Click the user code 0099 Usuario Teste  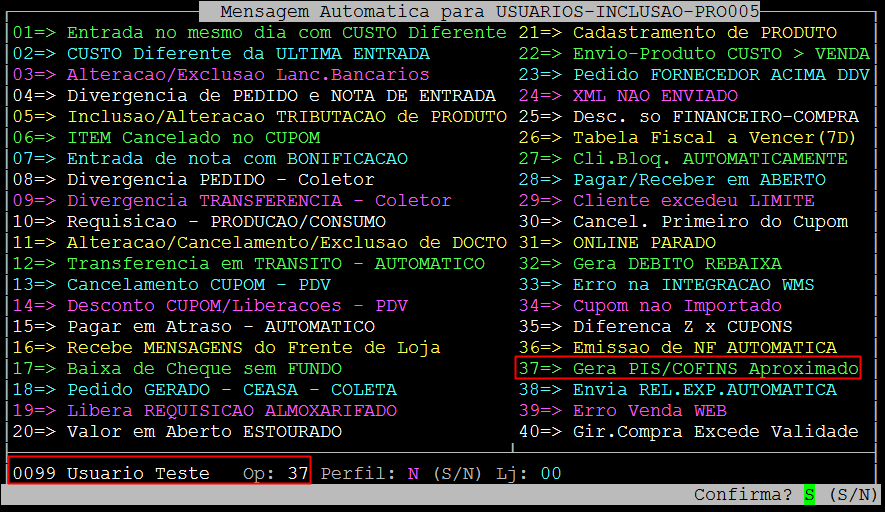coord(111,474)
